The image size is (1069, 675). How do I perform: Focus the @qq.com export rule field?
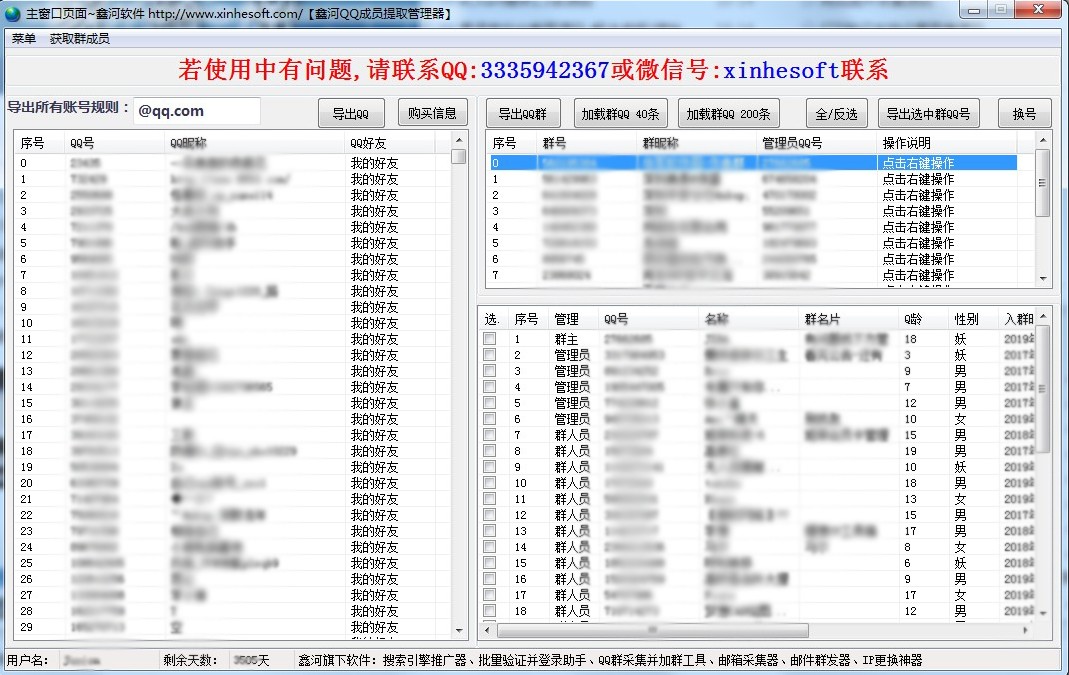coord(196,111)
